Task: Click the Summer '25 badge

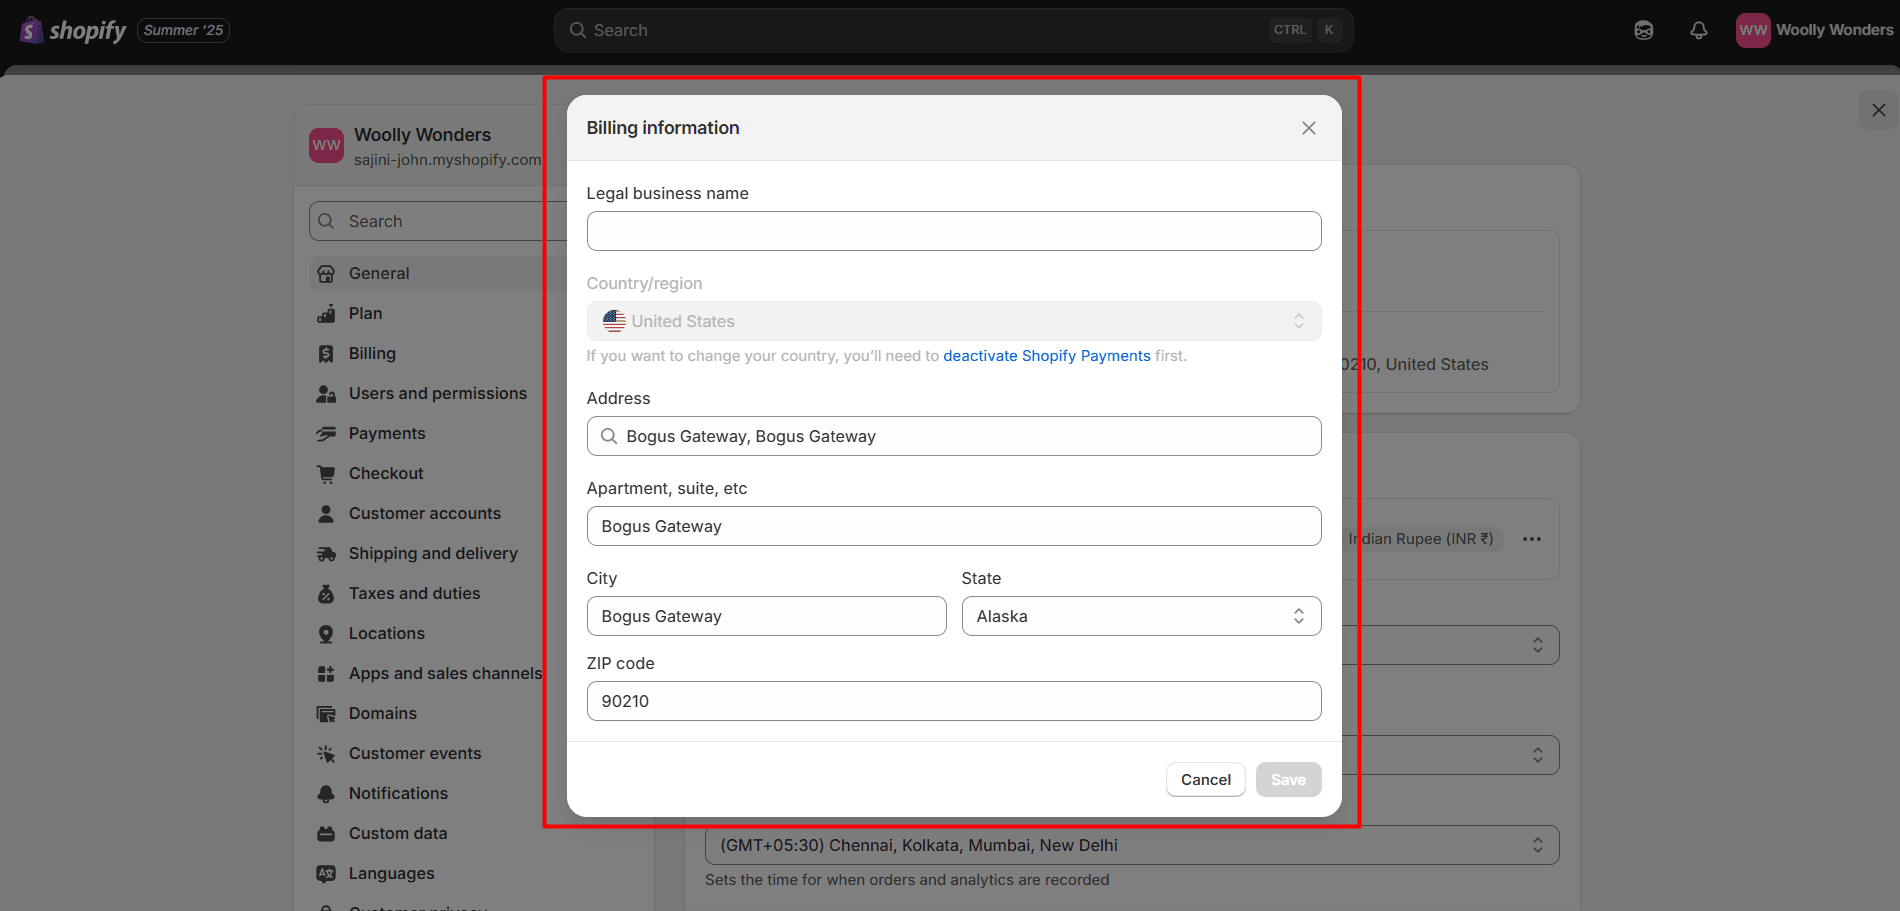Action: click(x=183, y=30)
